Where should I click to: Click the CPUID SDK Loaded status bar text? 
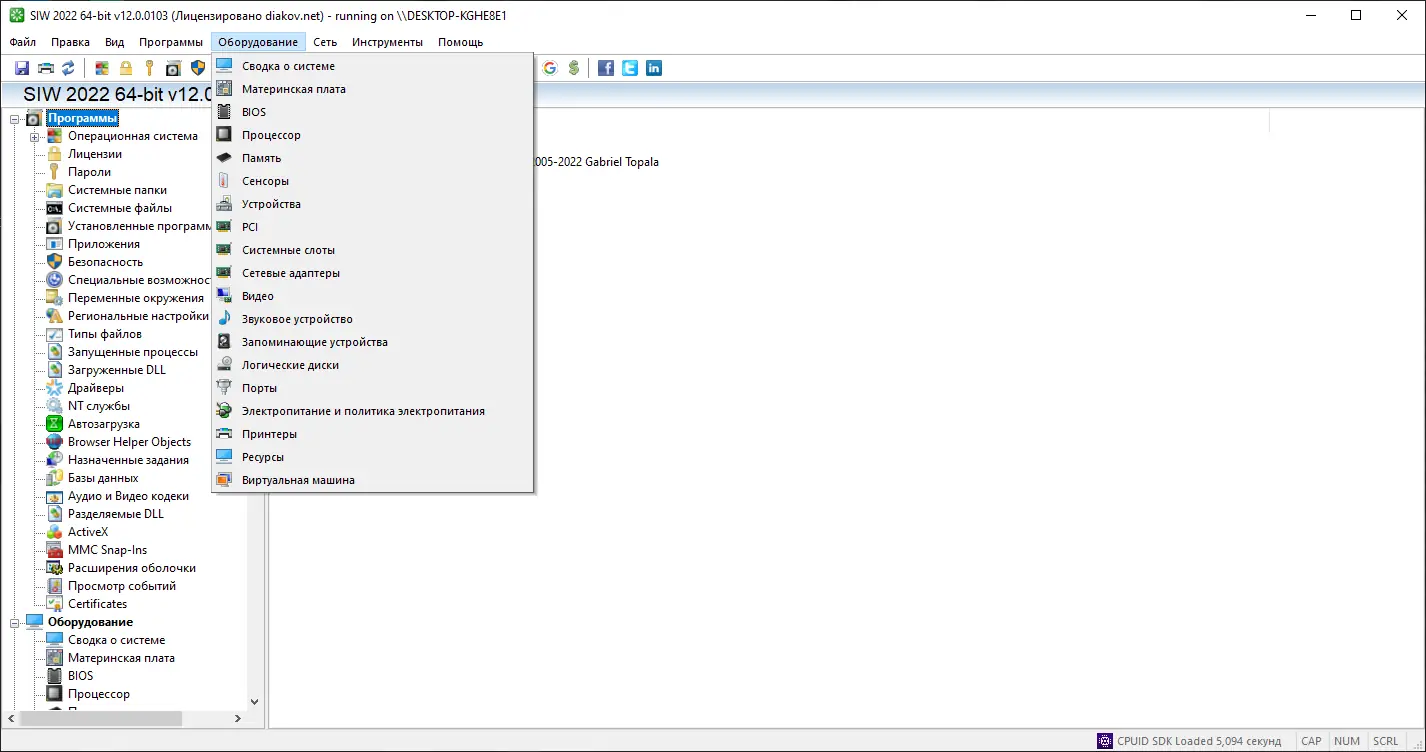tap(1199, 741)
